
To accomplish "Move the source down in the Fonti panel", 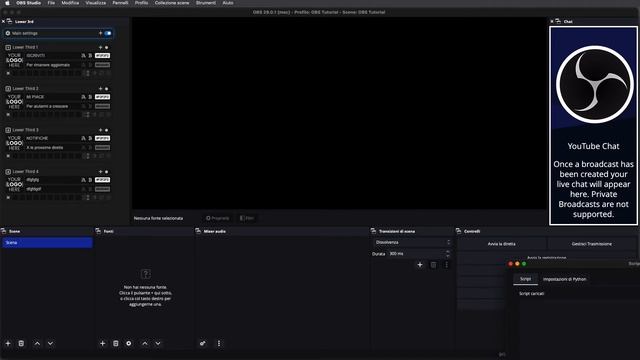I will tap(158, 343).
